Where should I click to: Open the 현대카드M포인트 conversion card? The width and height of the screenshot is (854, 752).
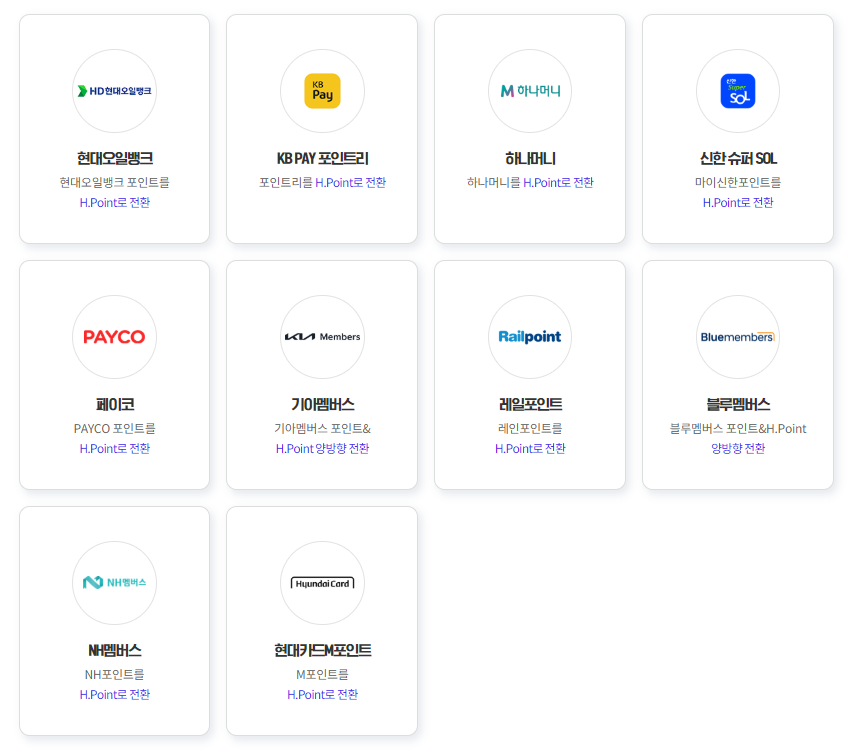(322, 620)
